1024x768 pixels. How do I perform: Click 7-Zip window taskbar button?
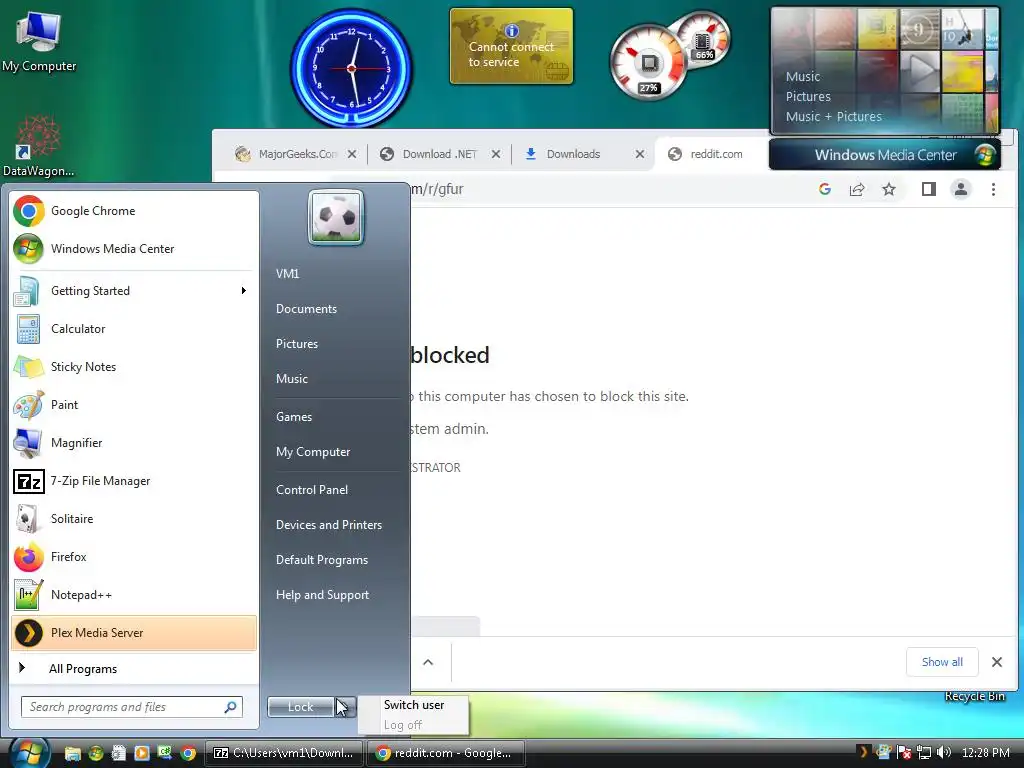click(283, 753)
